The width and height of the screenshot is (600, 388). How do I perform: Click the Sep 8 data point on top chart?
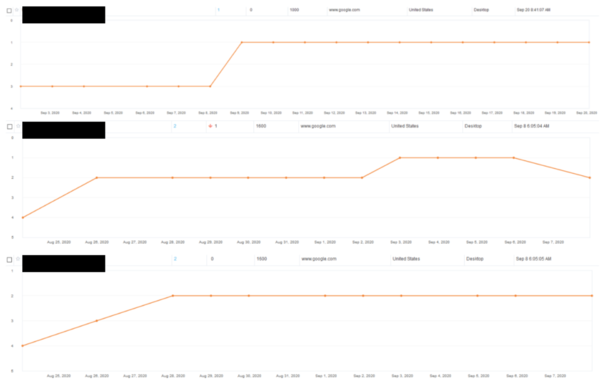pos(210,86)
